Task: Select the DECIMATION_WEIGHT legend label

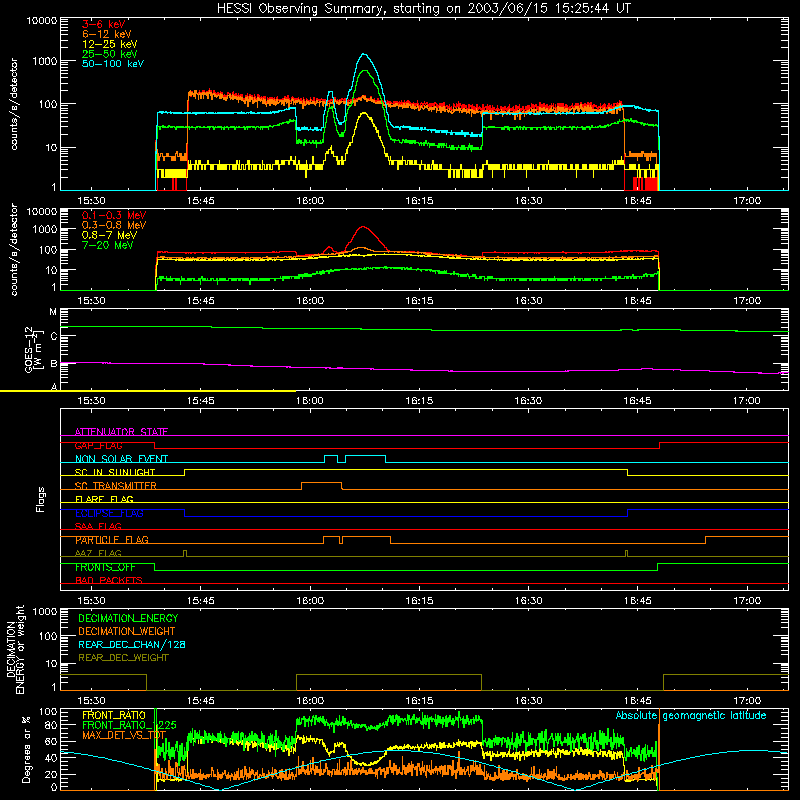Action: click(x=127, y=632)
